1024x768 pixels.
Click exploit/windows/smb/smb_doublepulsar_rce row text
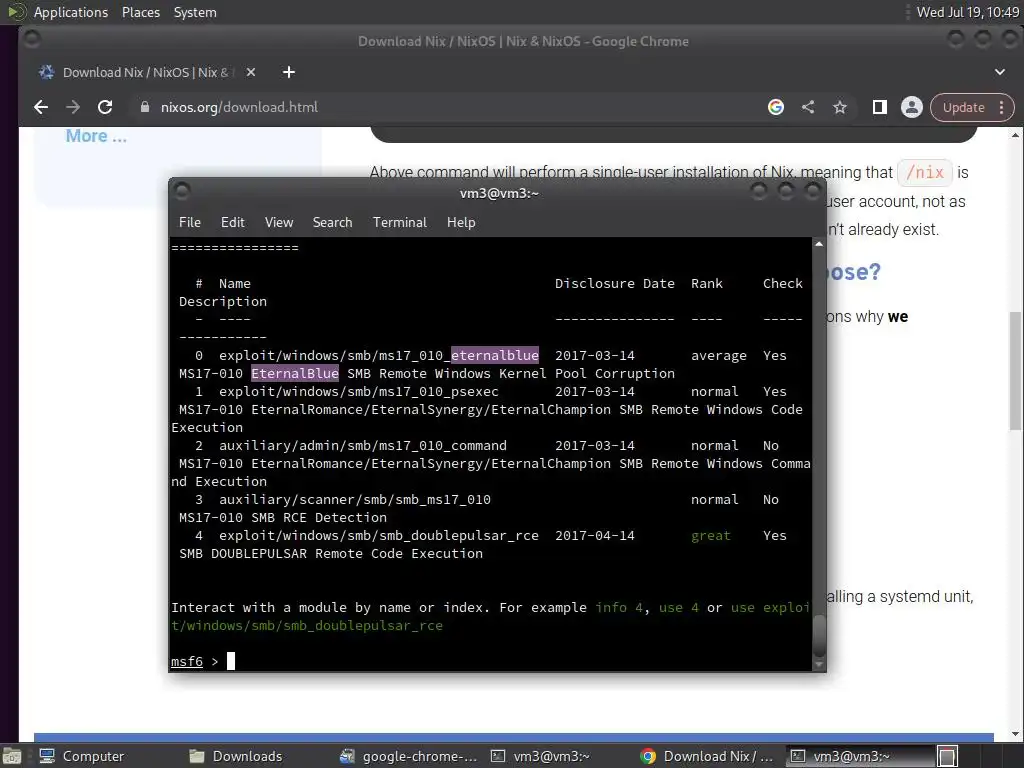[379, 536]
